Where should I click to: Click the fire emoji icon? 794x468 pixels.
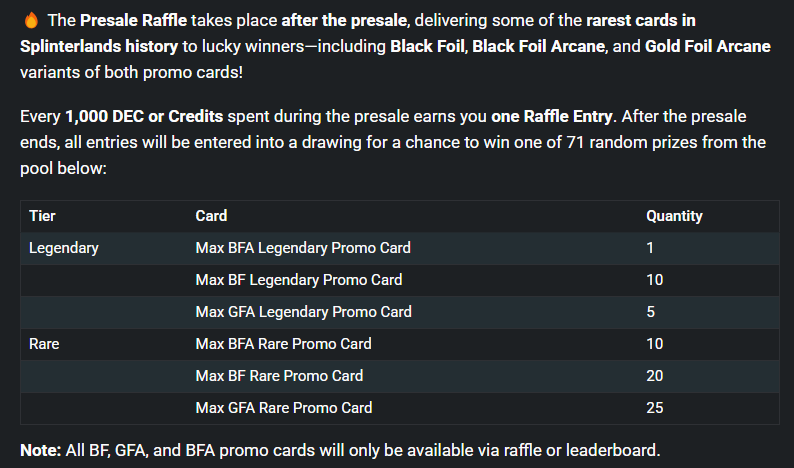click(x=31, y=20)
